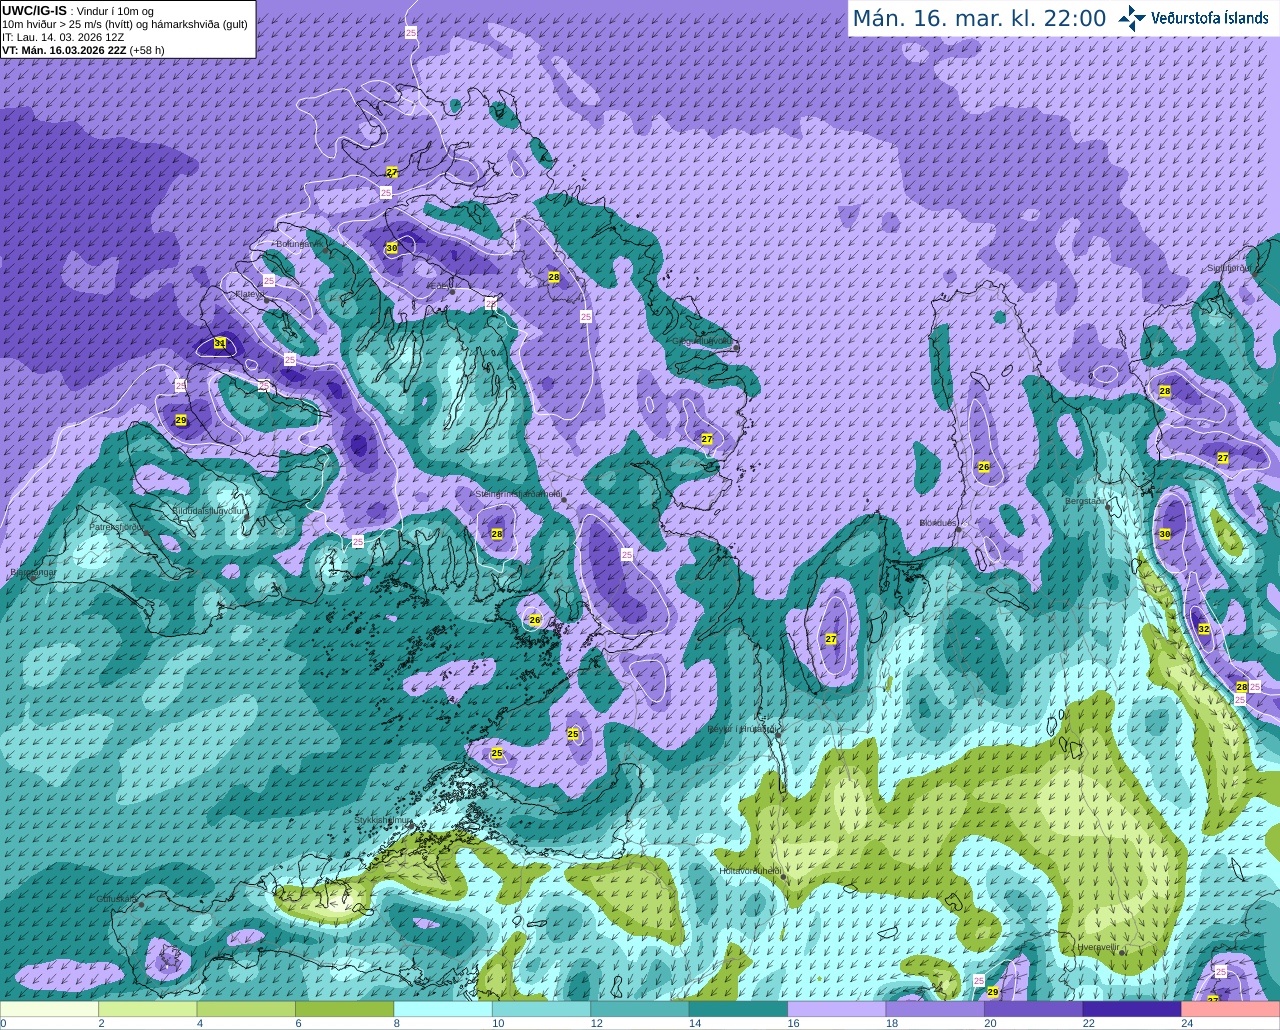This screenshot has height=1030, width=1280.
Task: Click the Patreksfjörður station label
Action: click(x=118, y=526)
